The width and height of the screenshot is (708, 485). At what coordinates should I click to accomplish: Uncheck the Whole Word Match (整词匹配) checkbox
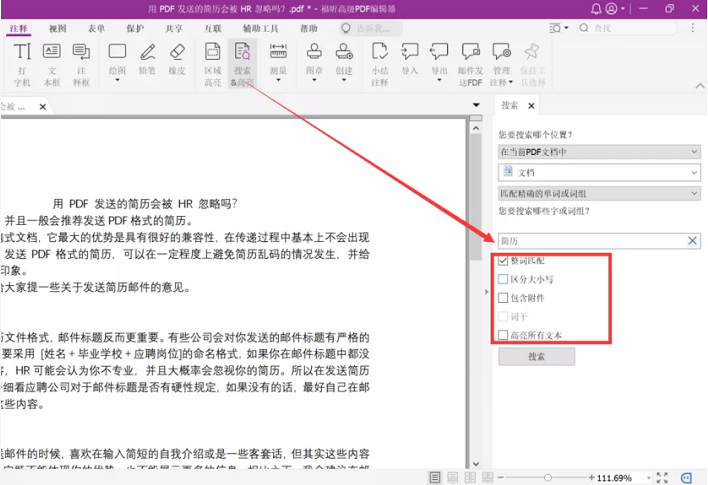(503, 261)
